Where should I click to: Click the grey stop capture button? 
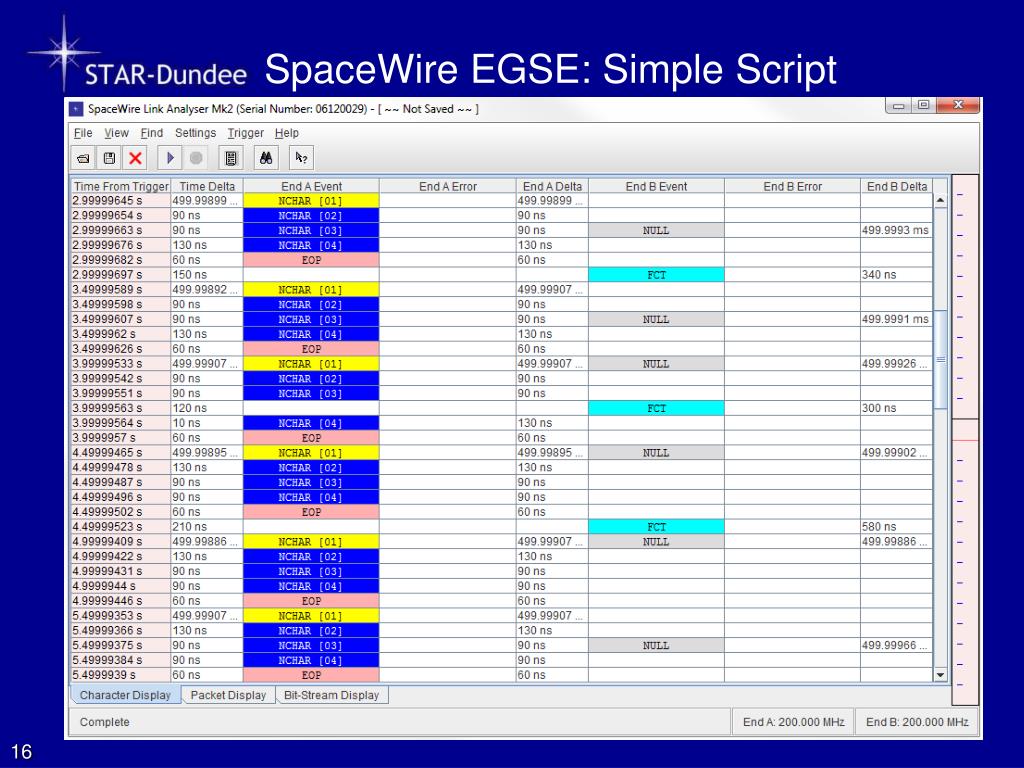pyautogui.click(x=196, y=158)
